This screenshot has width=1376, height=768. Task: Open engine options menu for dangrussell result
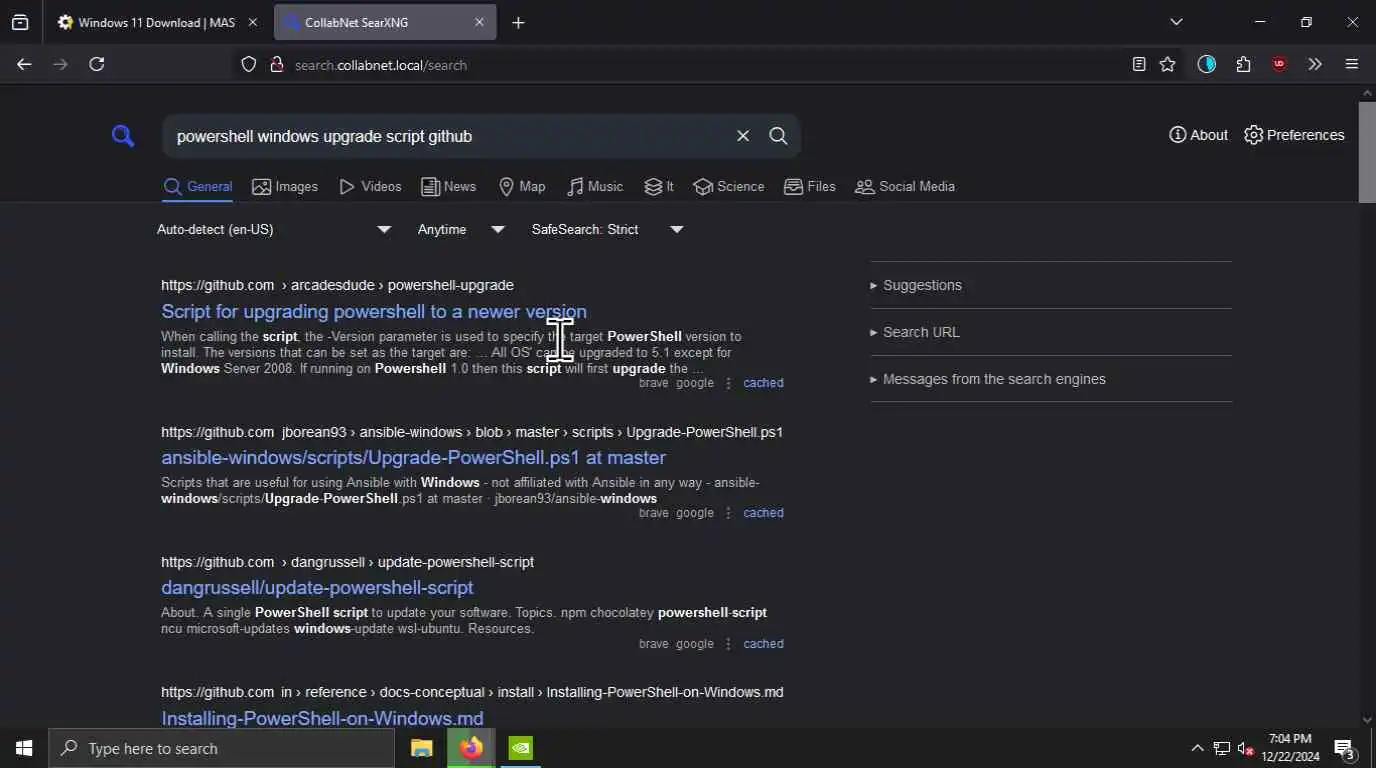pyautogui.click(x=728, y=644)
